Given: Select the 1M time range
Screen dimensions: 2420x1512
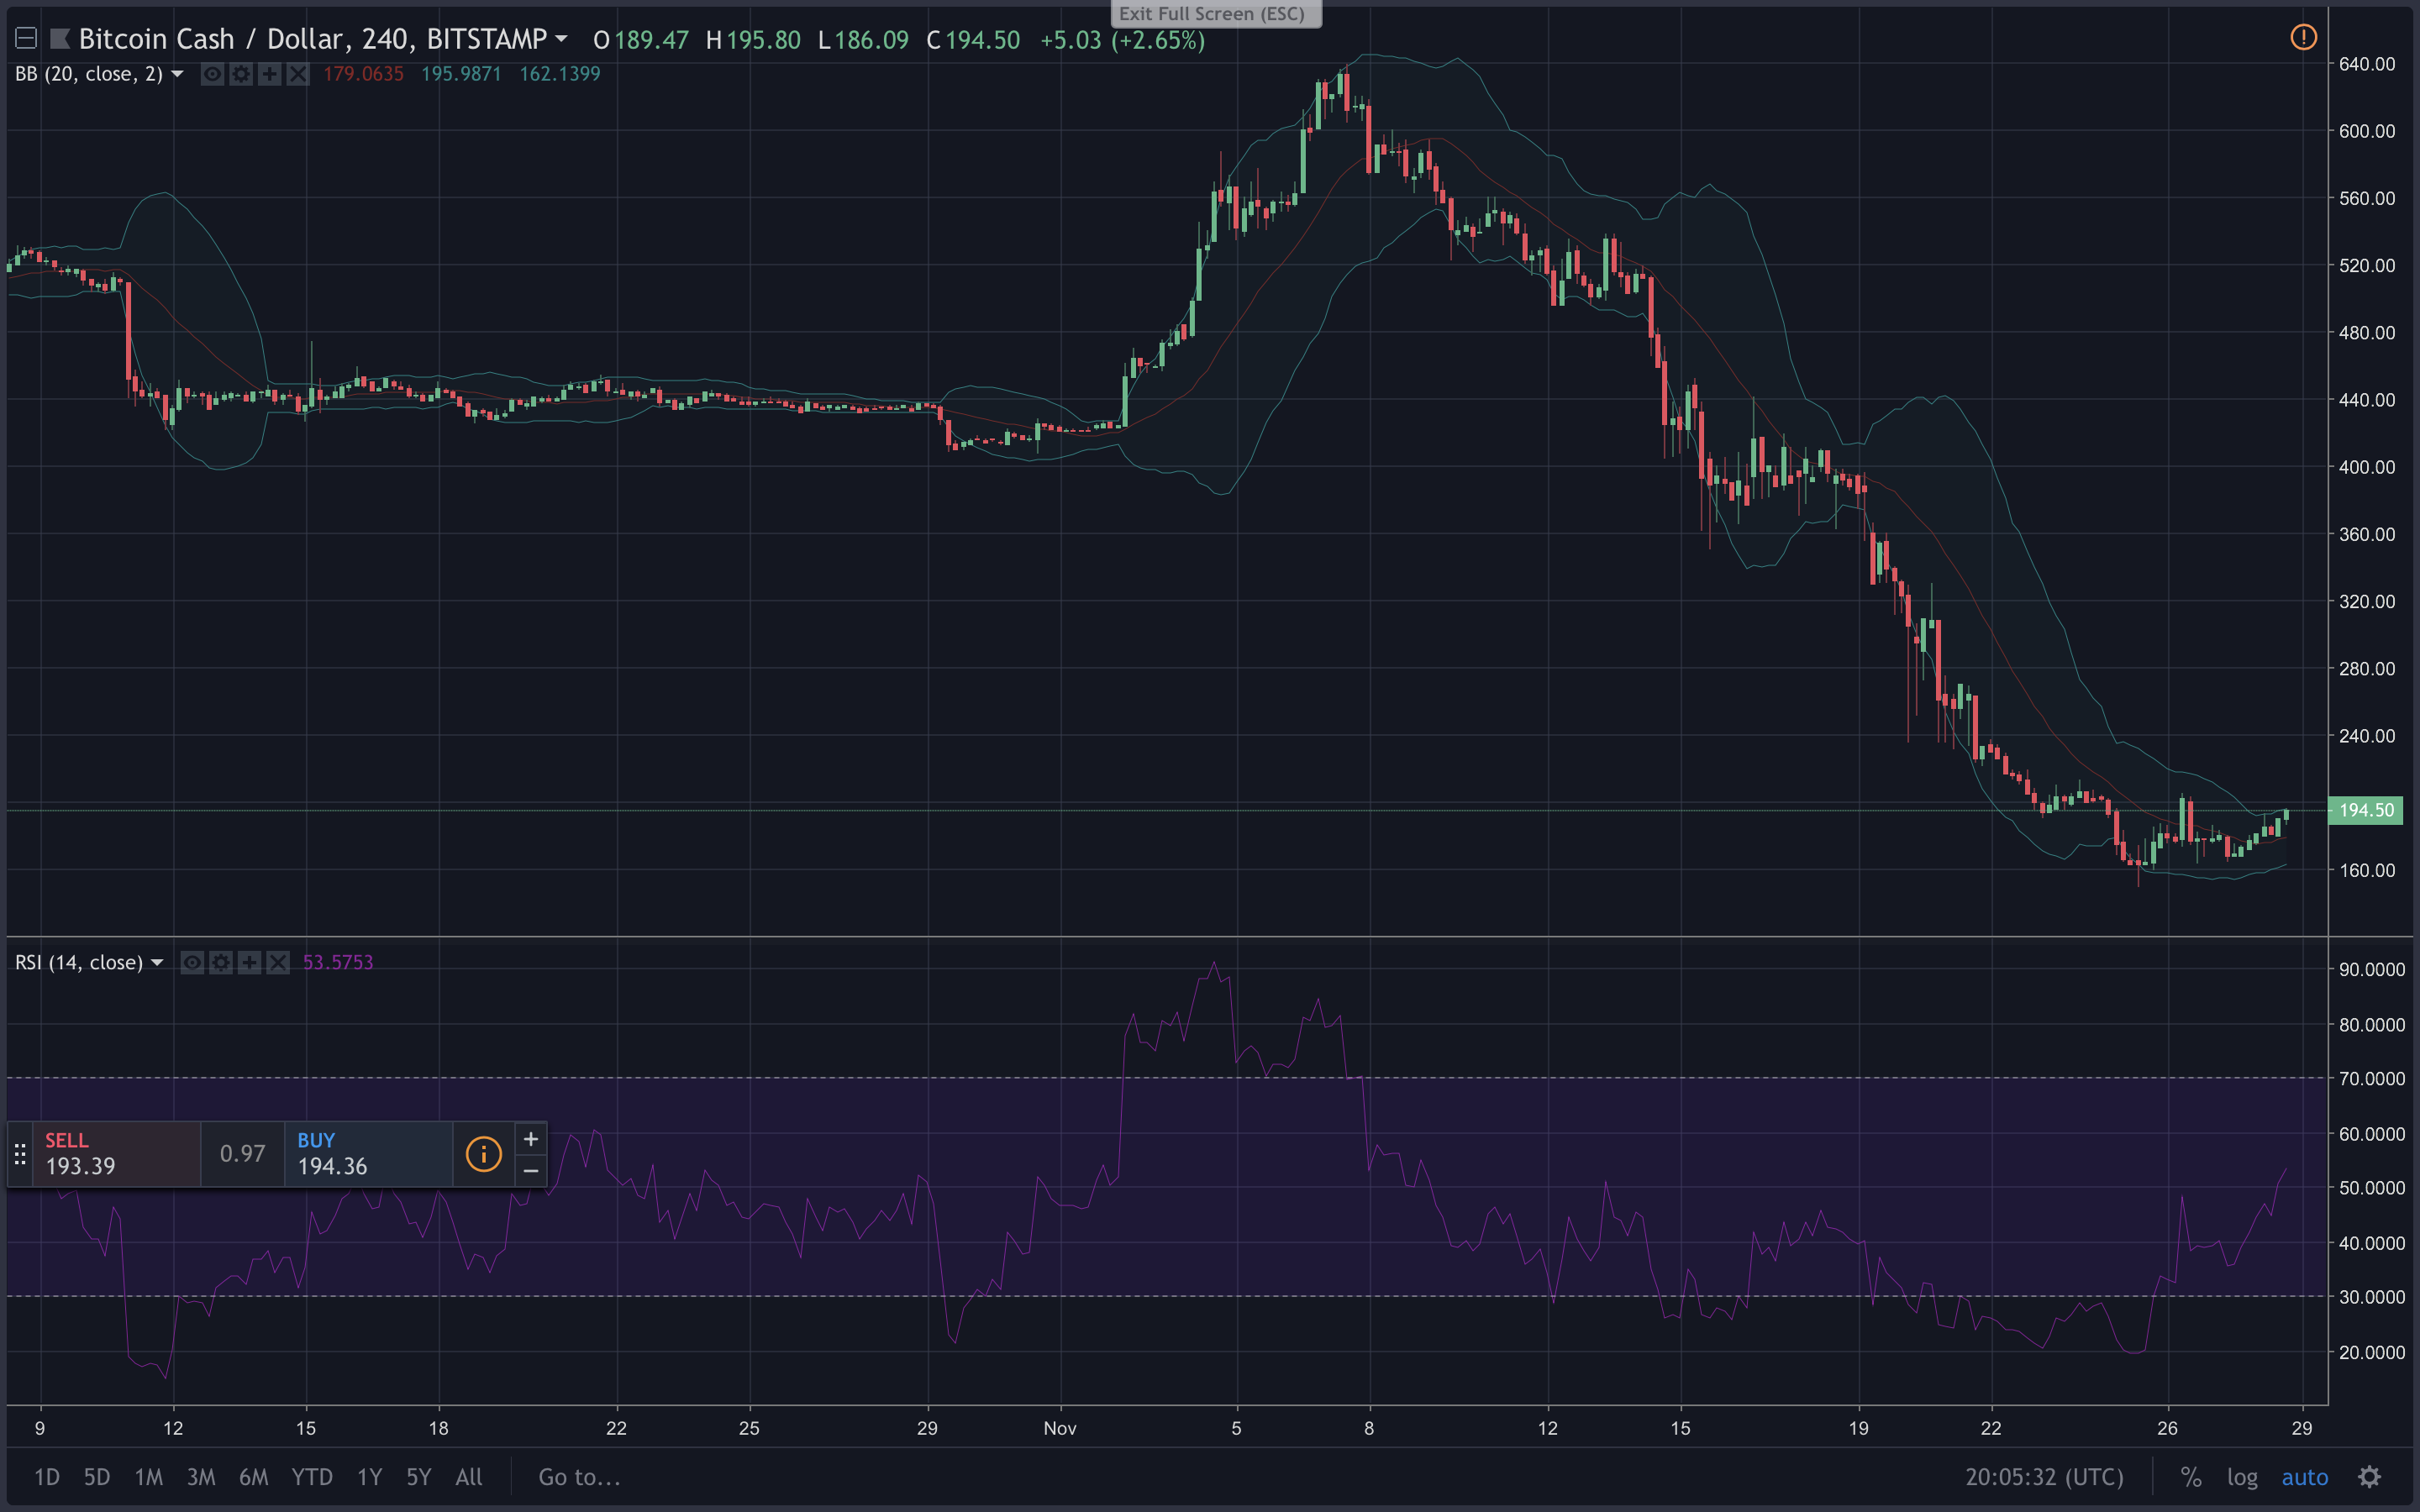Looking at the screenshot, I should [x=149, y=1477].
